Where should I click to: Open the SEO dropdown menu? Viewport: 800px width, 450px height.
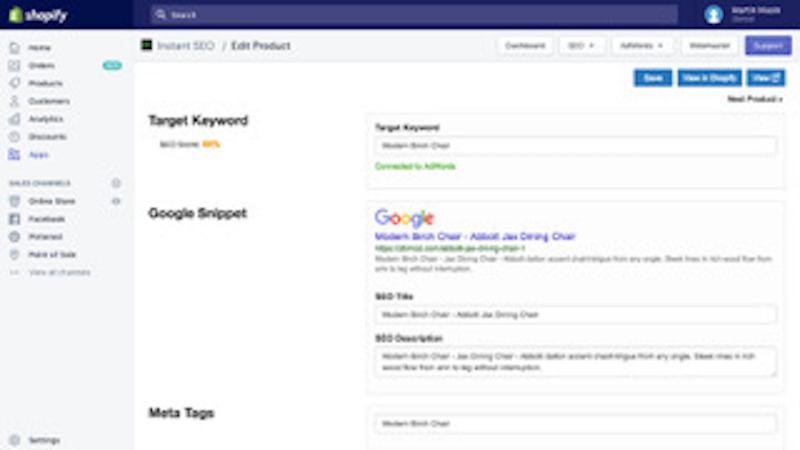point(582,45)
